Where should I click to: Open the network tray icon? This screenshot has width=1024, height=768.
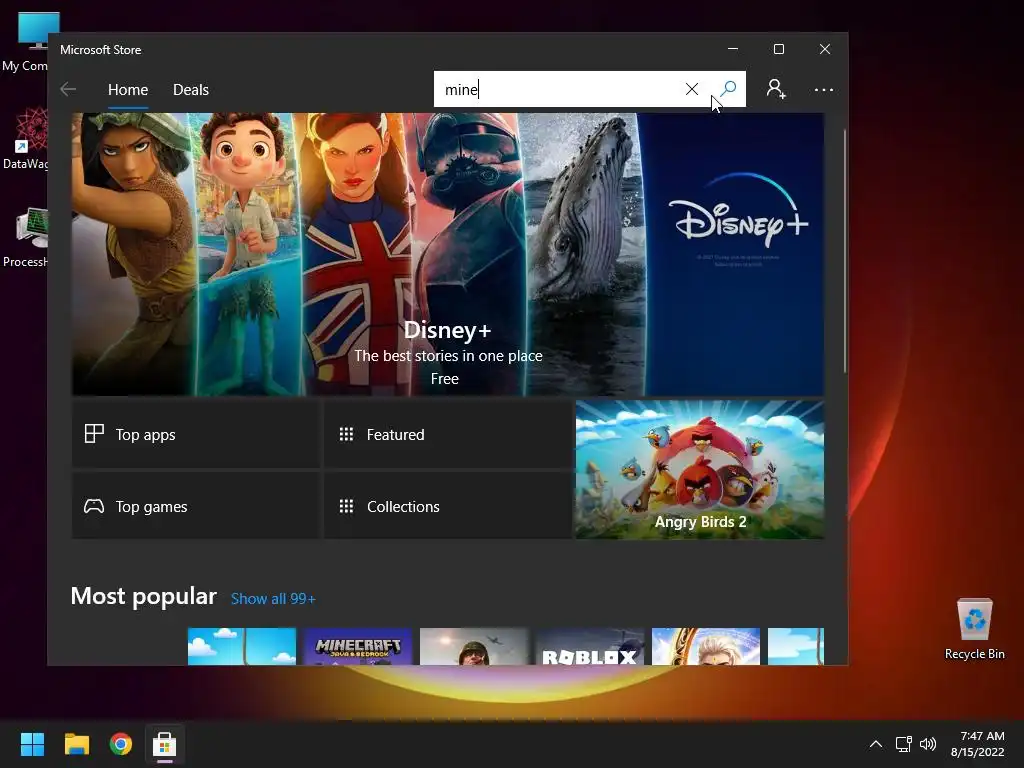tap(904, 744)
